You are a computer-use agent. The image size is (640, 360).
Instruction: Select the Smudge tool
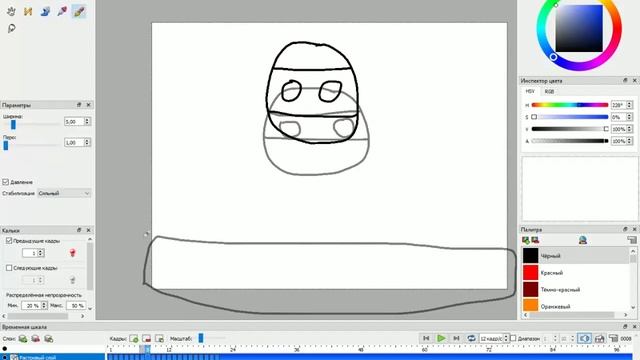11,28
